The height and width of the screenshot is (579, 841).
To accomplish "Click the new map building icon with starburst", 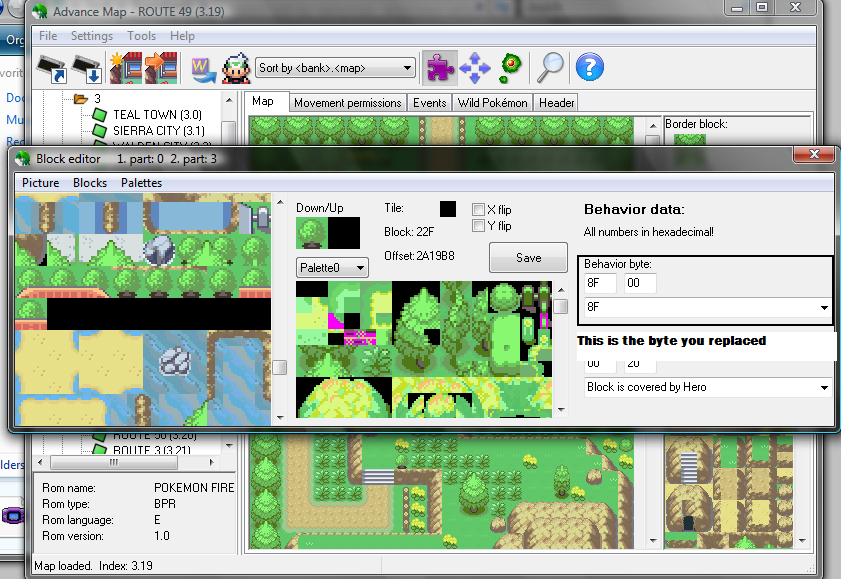I will point(126,68).
